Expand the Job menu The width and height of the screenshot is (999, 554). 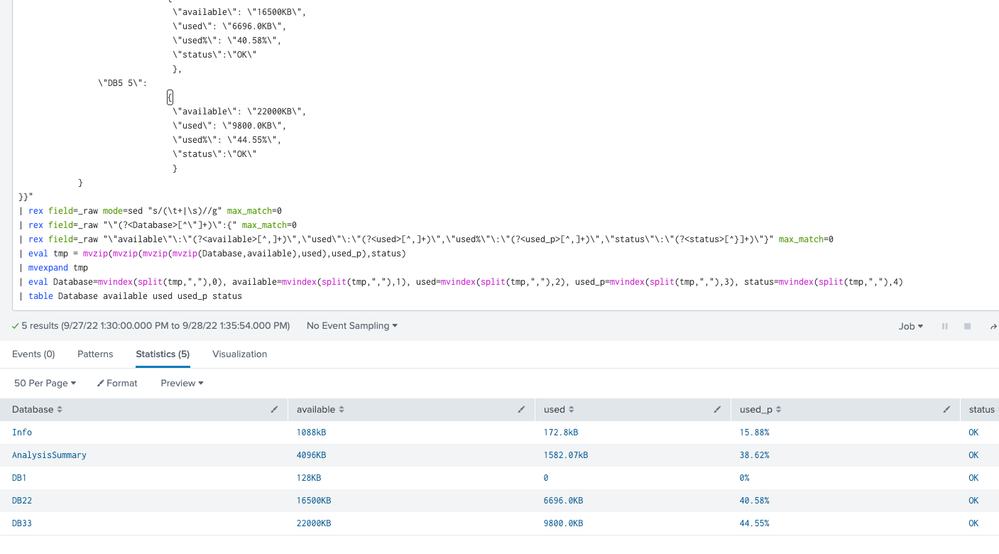pos(910,326)
